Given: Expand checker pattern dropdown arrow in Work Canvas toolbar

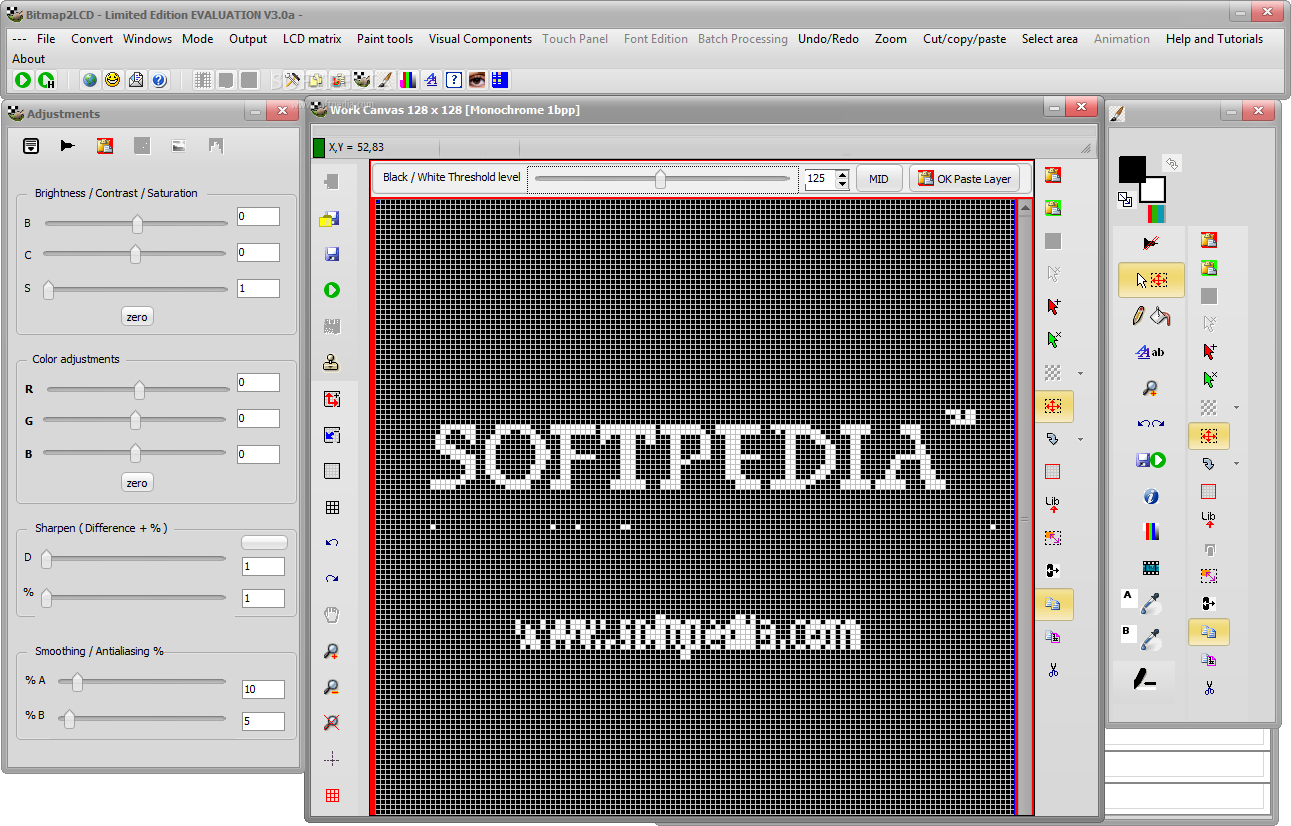Looking at the screenshot, I should (x=1080, y=374).
